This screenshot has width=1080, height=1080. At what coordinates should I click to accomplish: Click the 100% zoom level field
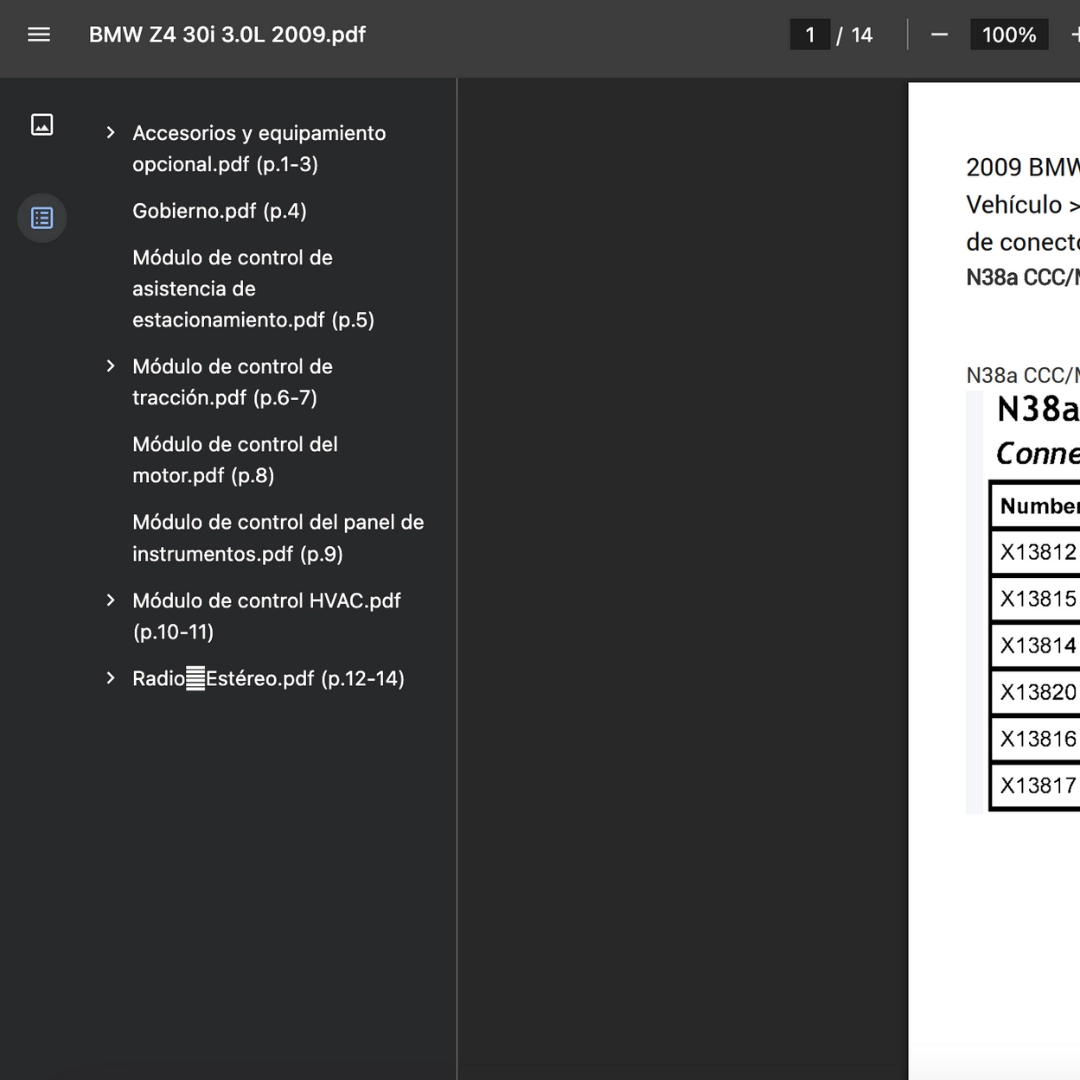1009,34
